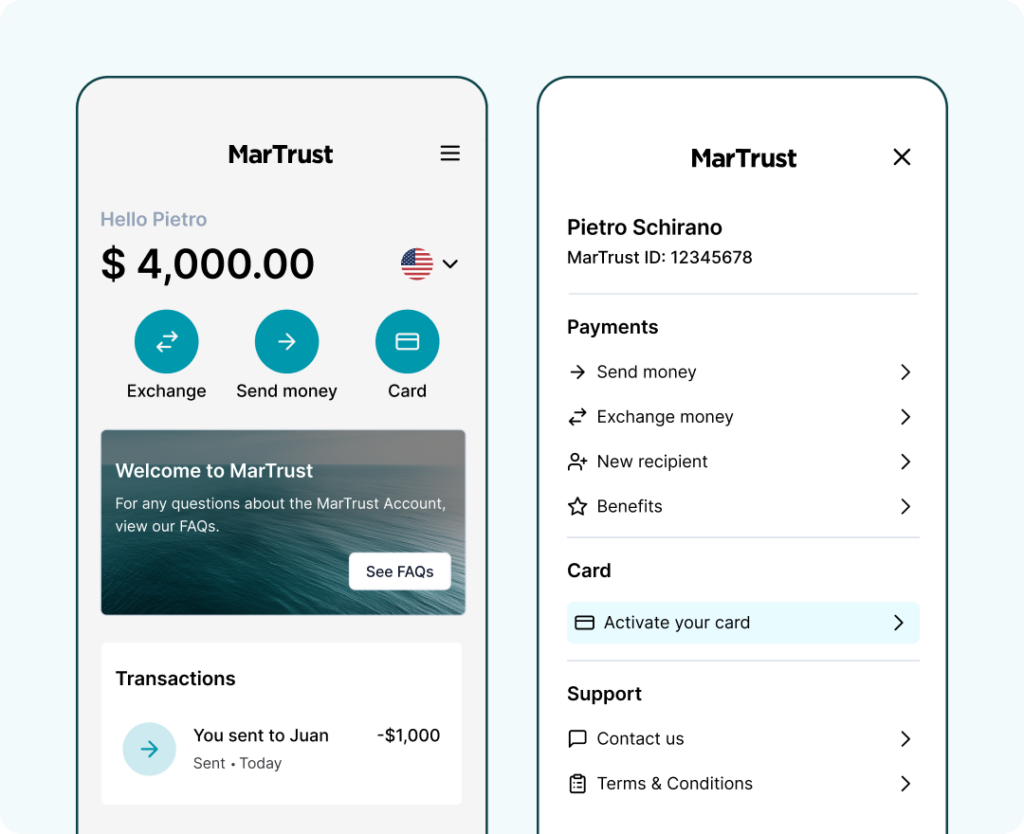Screen dimensions: 1024x834
Task: Expand the Benefits row chevron
Action: click(x=905, y=507)
